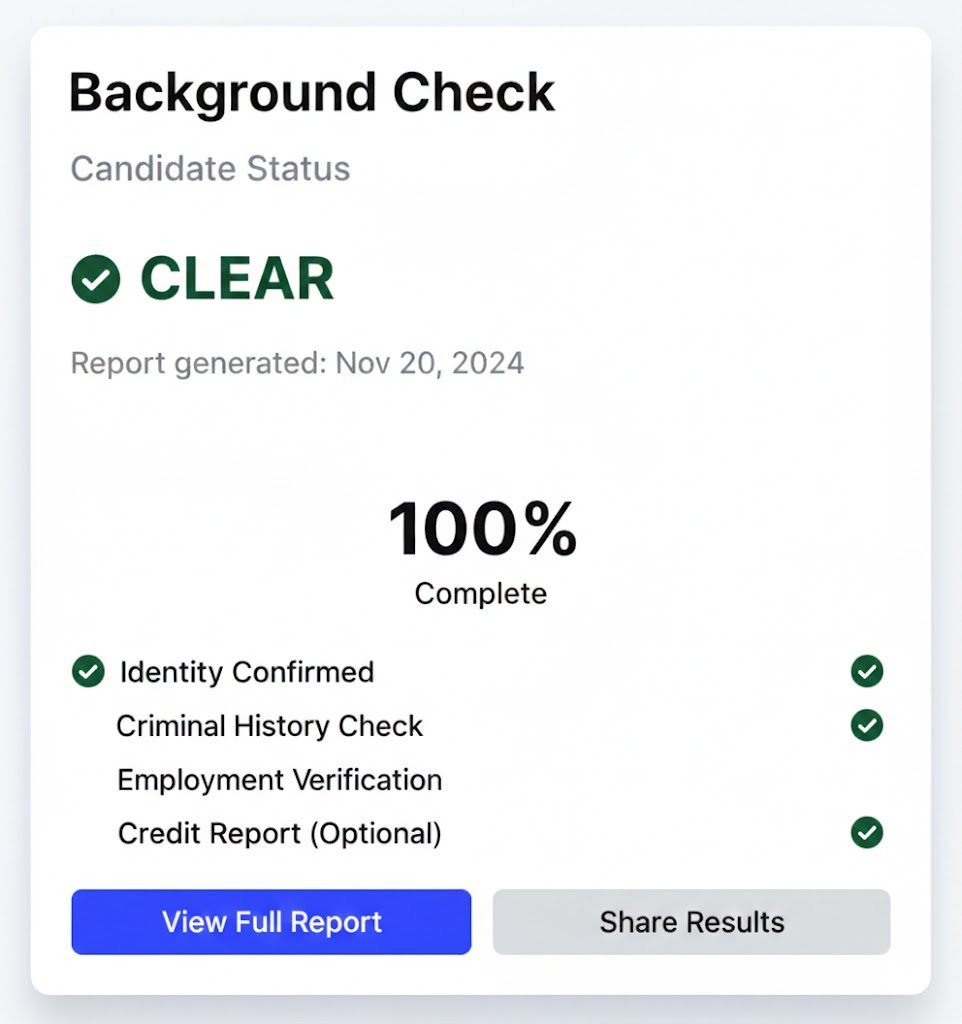The image size is (962, 1024).
Task: Select the Identity Confirmed item label
Action: 246,672
